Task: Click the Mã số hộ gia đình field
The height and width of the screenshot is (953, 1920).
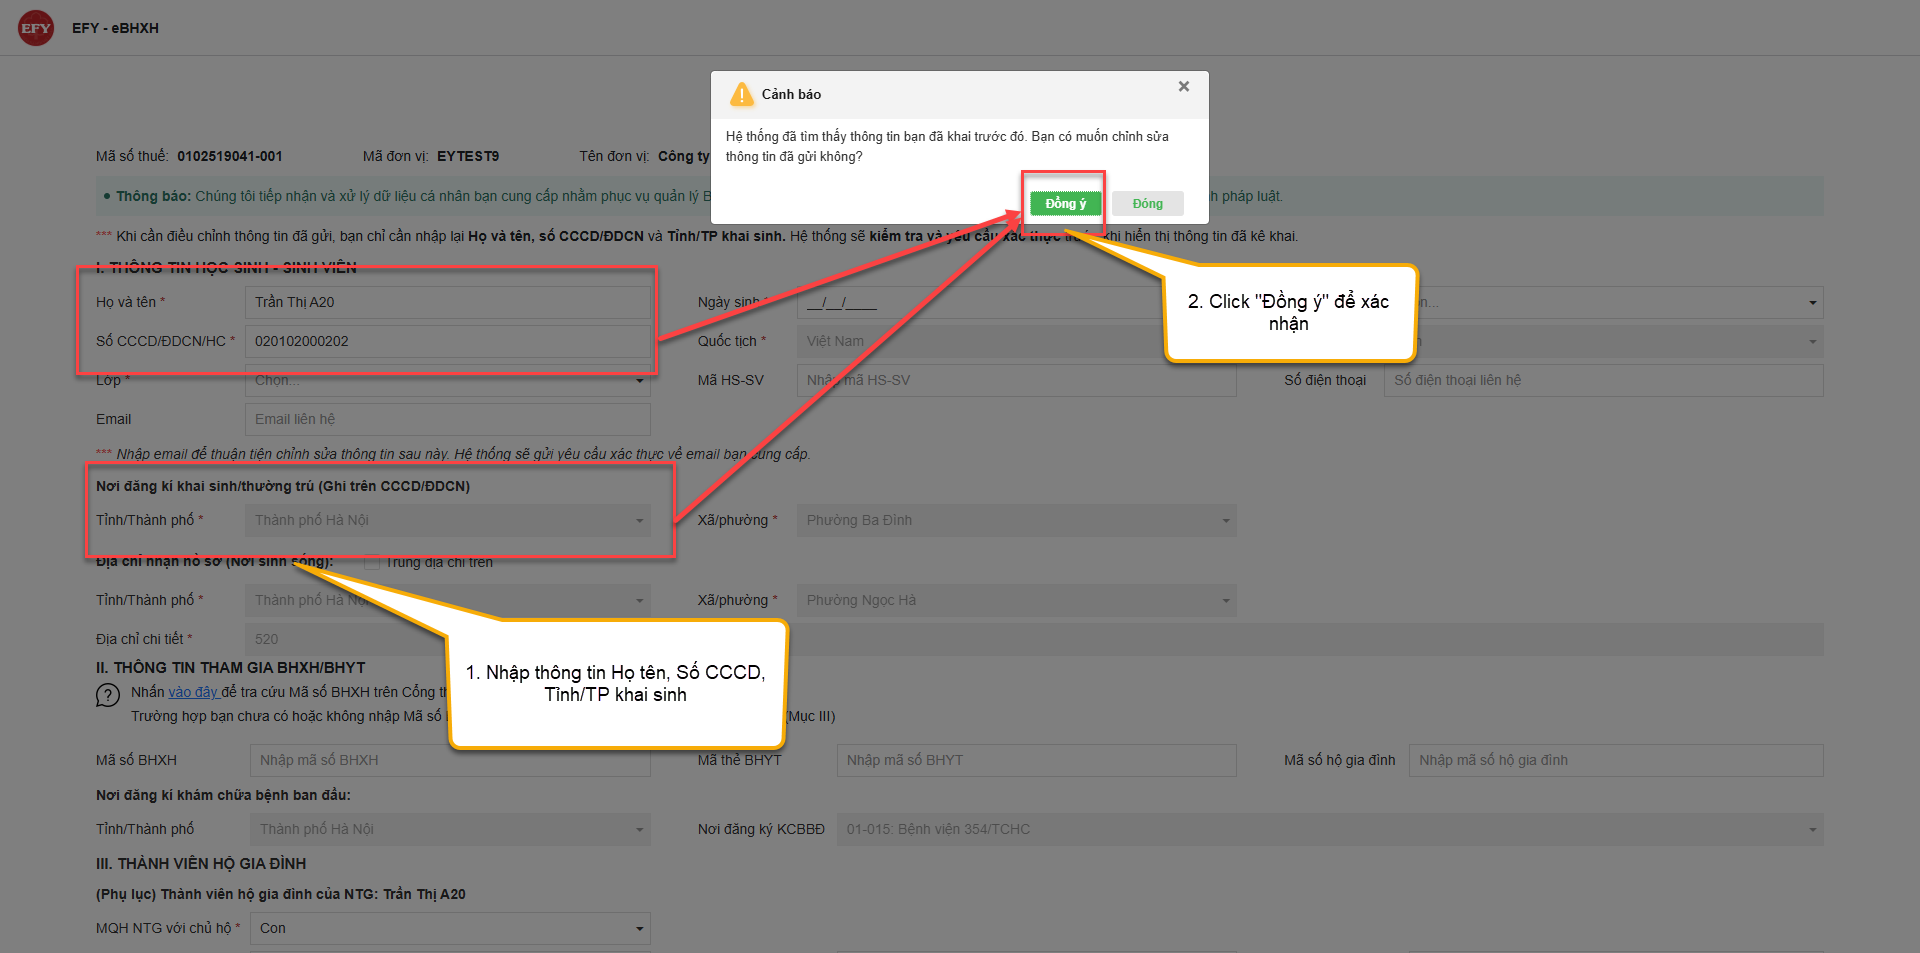Action: pyautogui.click(x=1616, y=760)
